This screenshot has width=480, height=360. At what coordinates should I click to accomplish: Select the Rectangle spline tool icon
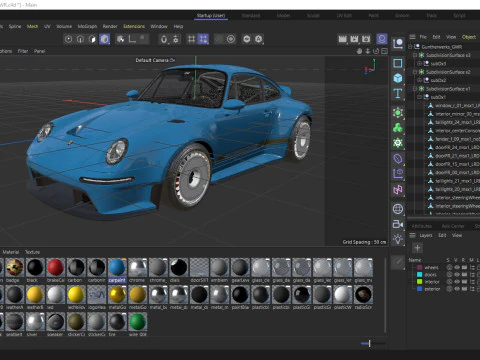point(398,63)
